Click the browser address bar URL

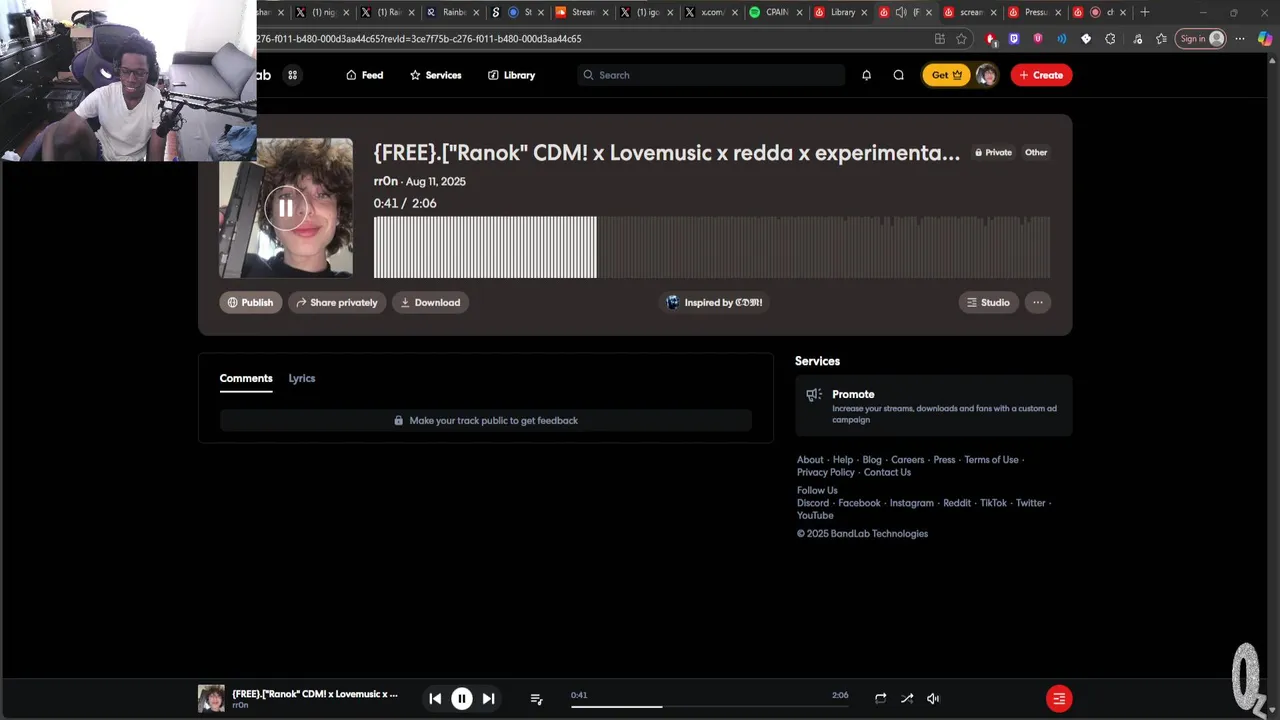point(420,39)
